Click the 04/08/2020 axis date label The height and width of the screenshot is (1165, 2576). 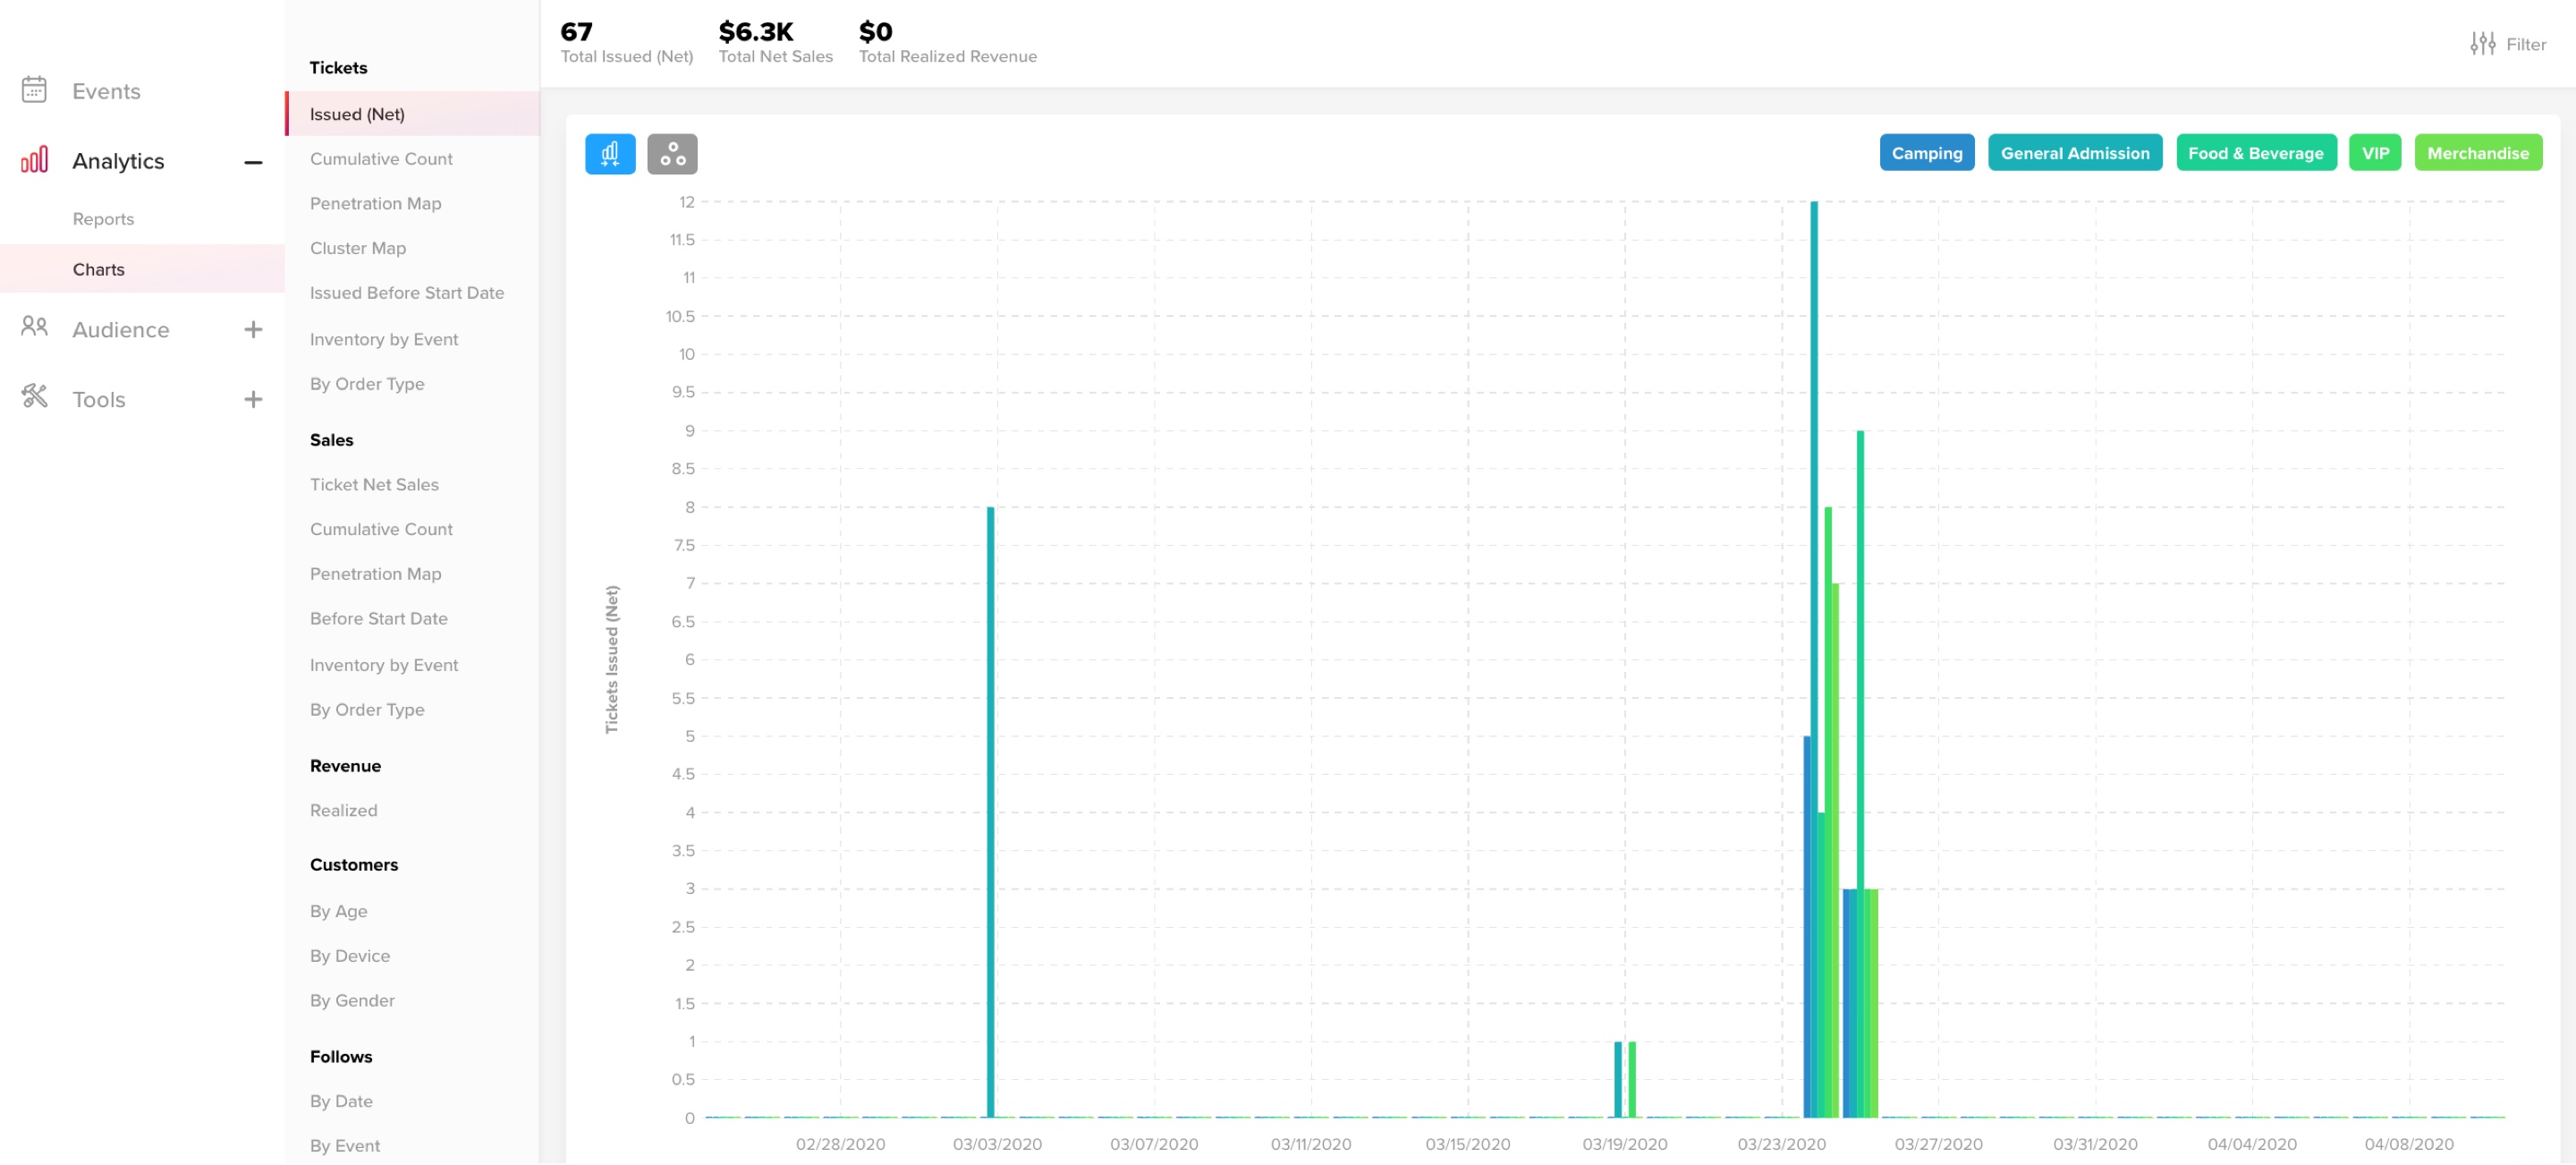(2407, 1144)
